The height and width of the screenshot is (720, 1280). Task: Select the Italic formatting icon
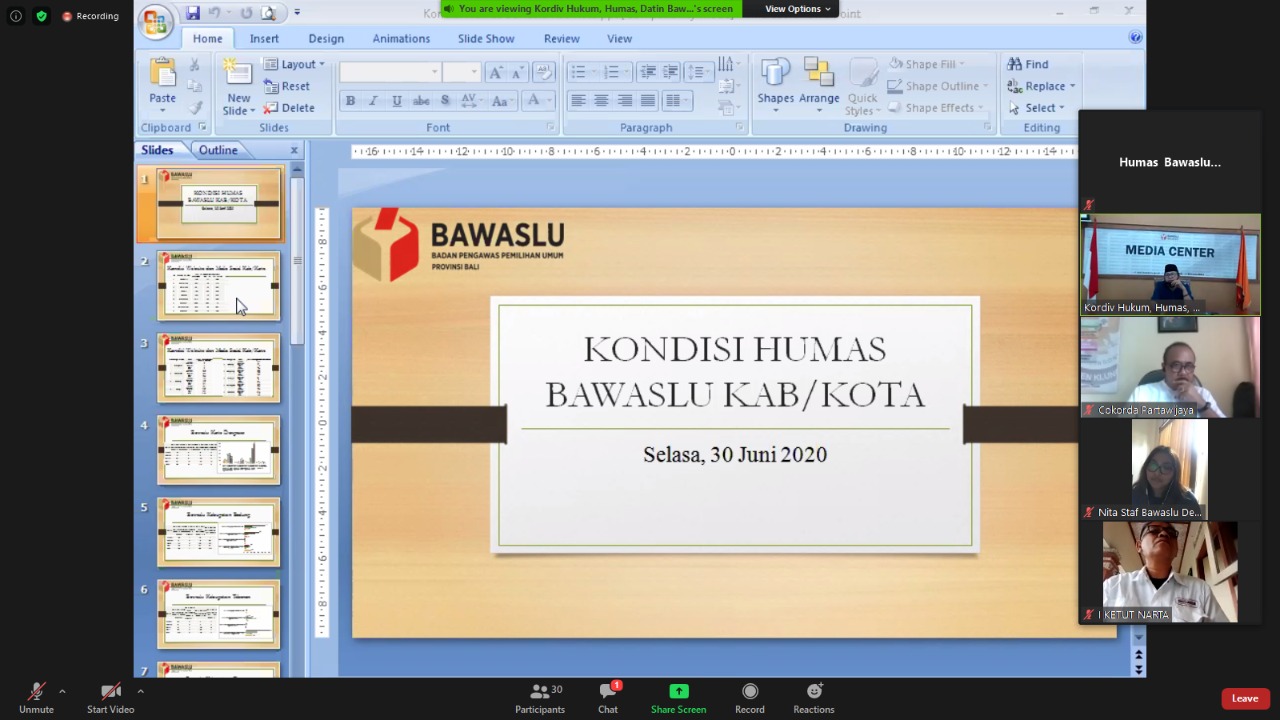[x=373, y=100]
